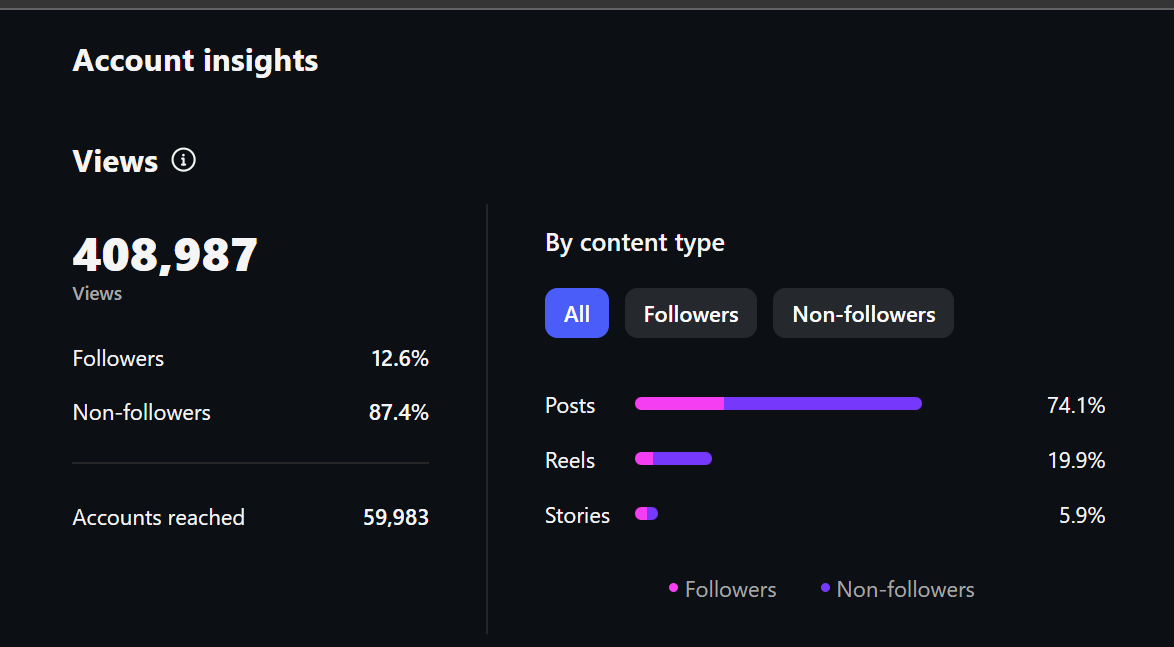
Task: Click the Account insights heading
Action: [196, 61]
